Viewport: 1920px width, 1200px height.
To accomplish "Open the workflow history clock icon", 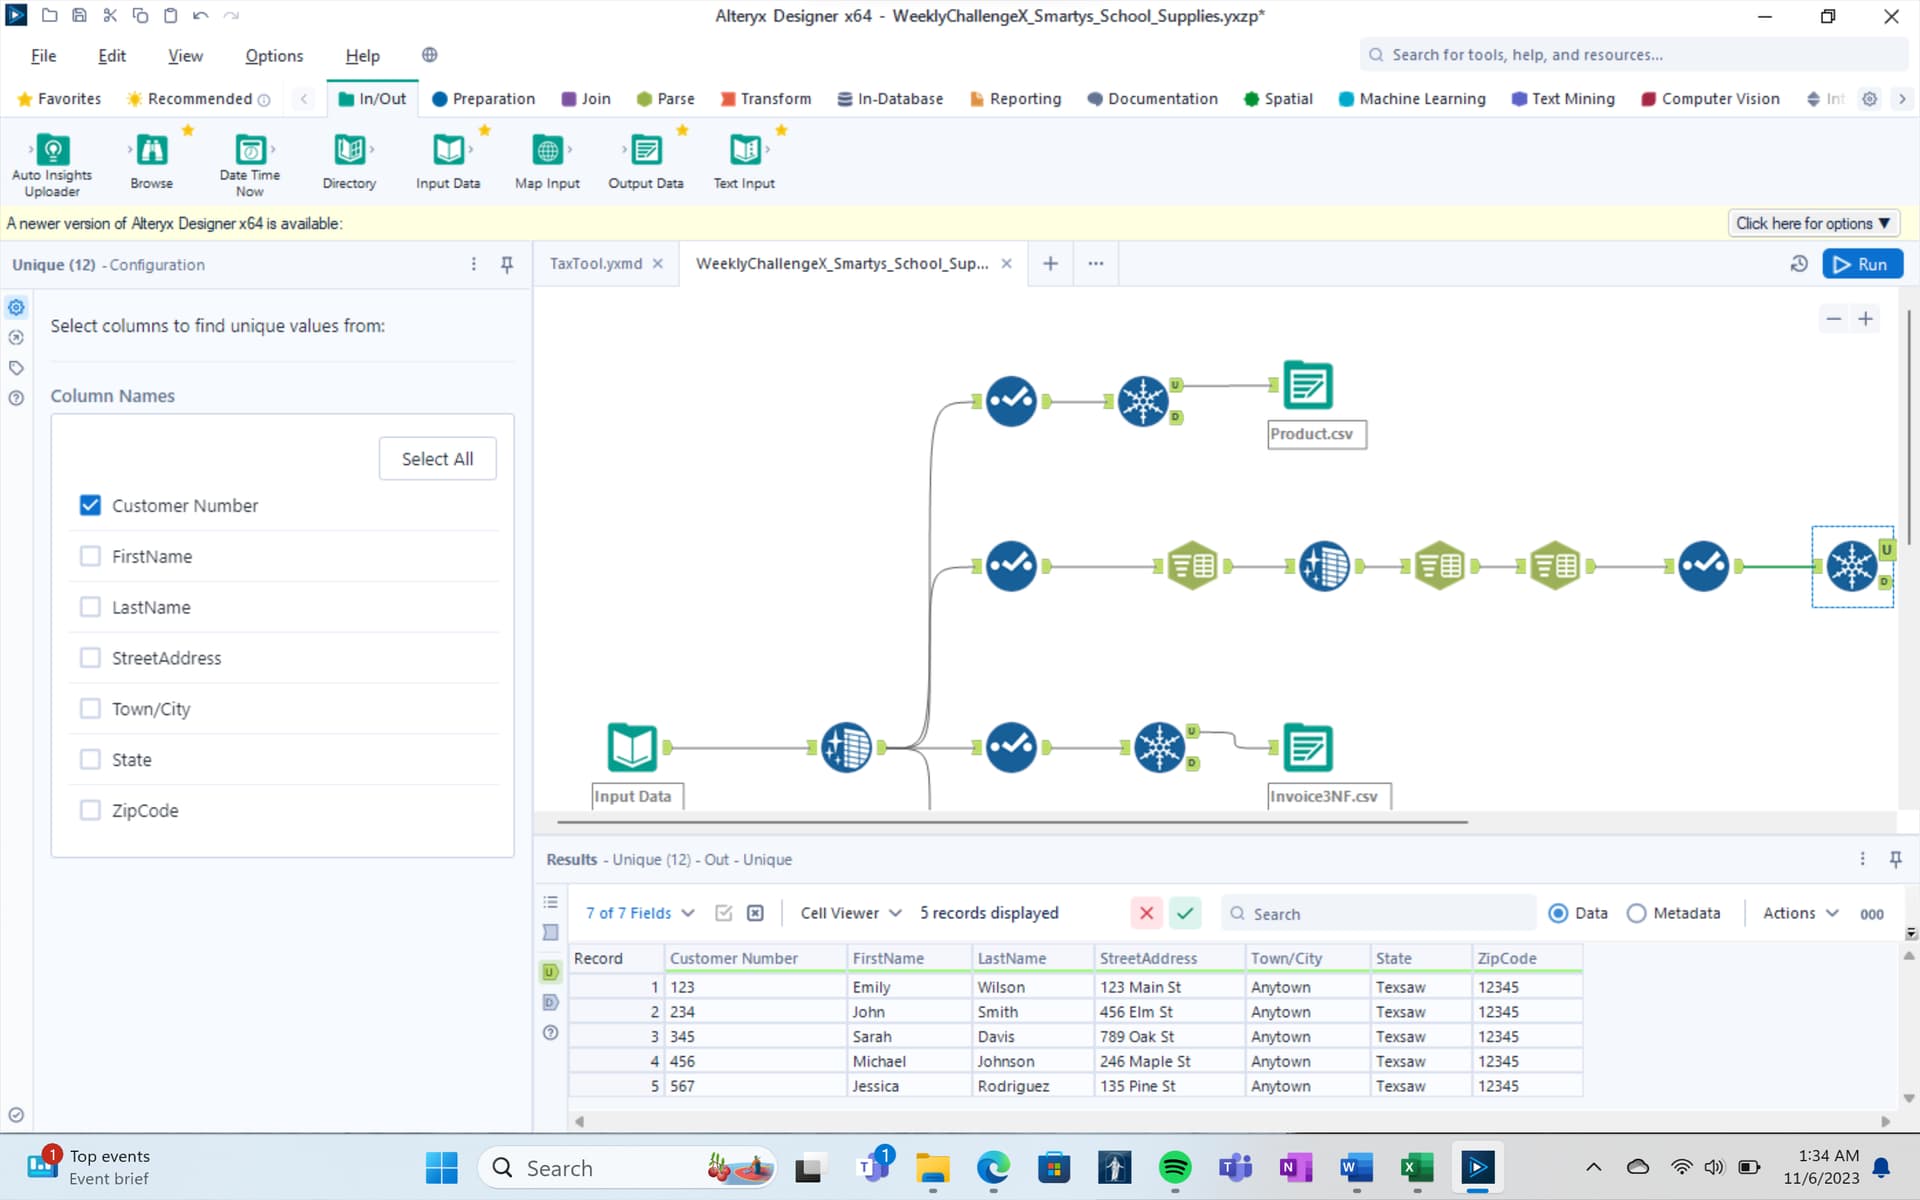I will pos(1799,264).
